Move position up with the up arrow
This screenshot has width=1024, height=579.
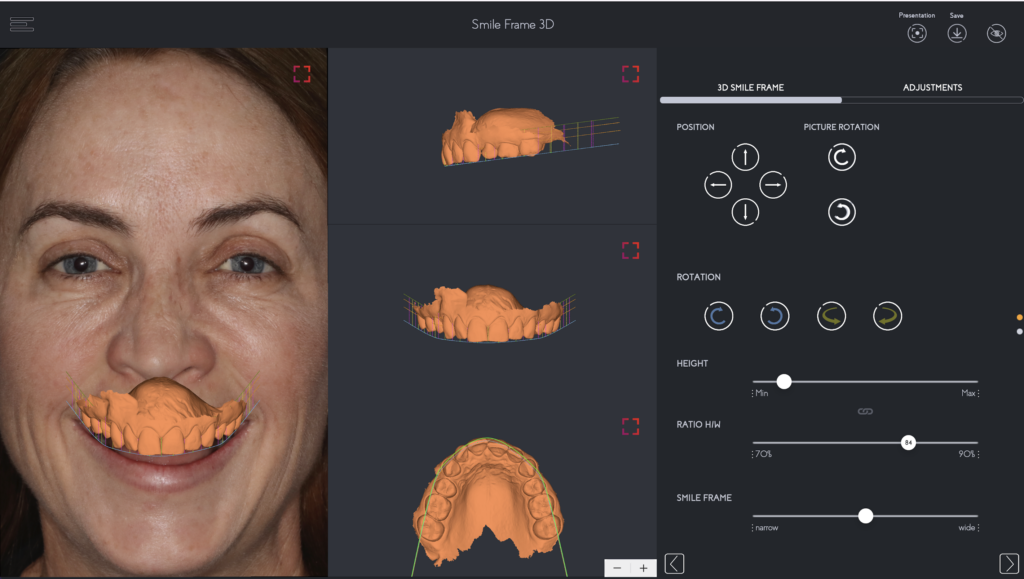coord(745,157)
